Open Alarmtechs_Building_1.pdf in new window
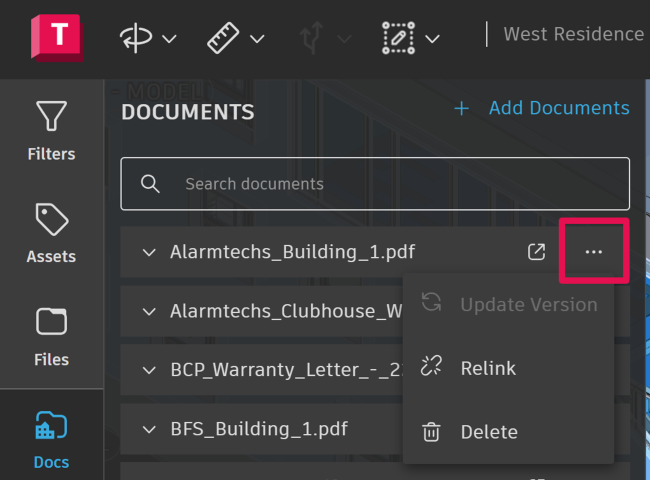 pyautogui.click(x=537, y=252)
